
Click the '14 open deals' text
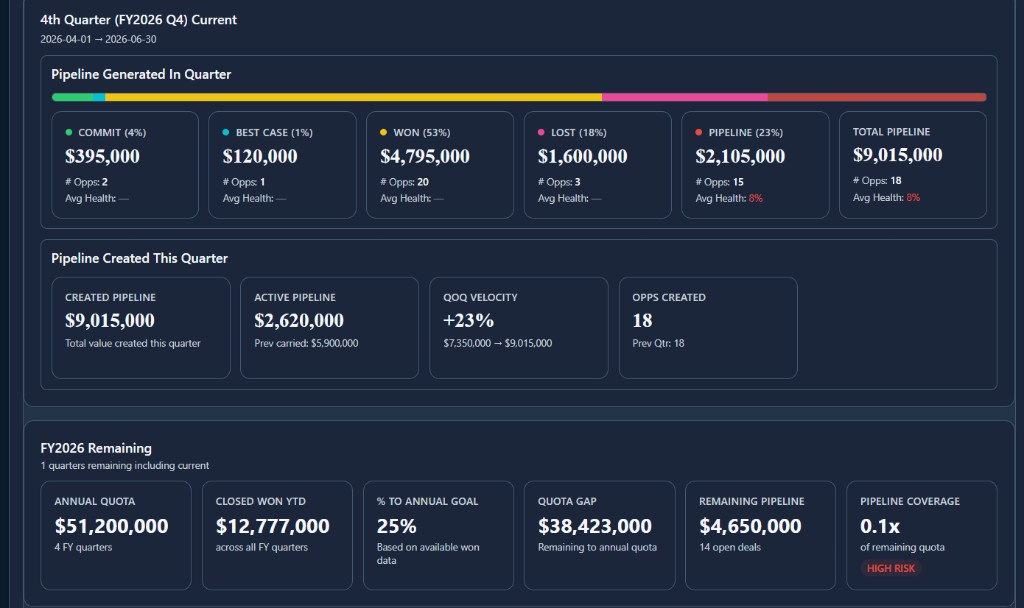pyautogui.click(x=730, y=547)
